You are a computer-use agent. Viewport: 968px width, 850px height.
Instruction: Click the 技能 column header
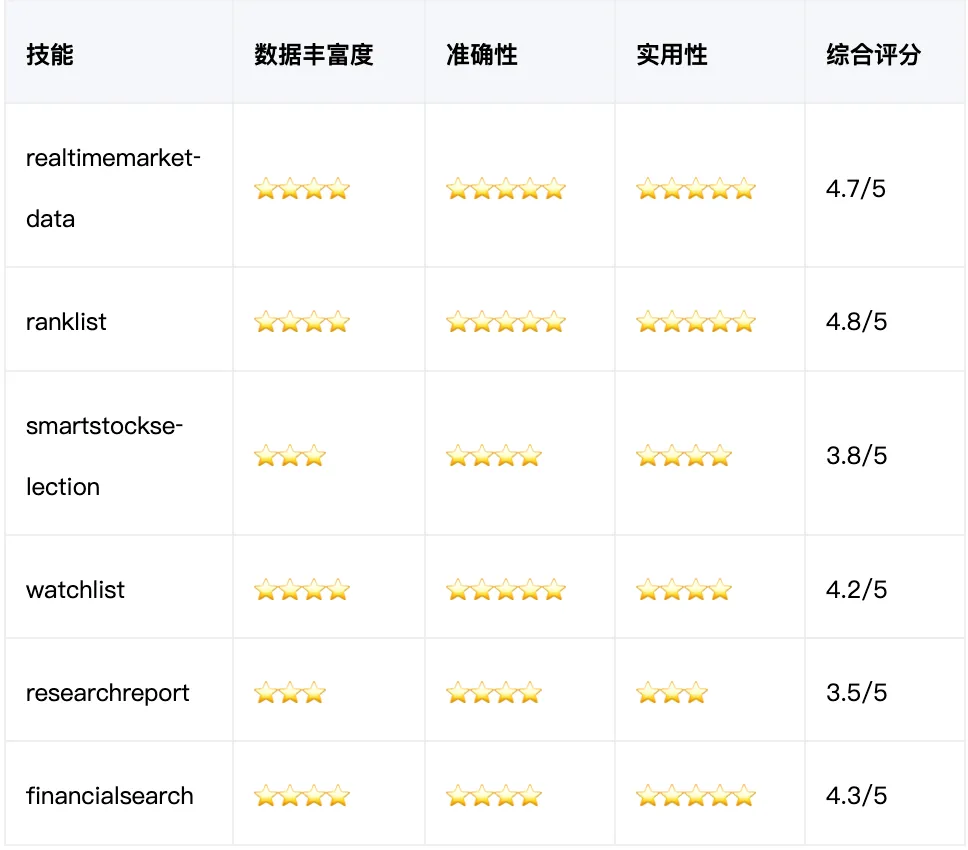click(50, 55)
